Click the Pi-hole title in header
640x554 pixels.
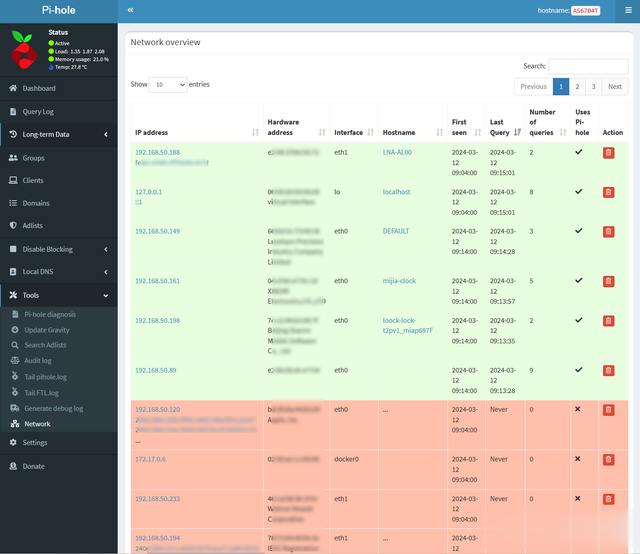coord(58,10)
